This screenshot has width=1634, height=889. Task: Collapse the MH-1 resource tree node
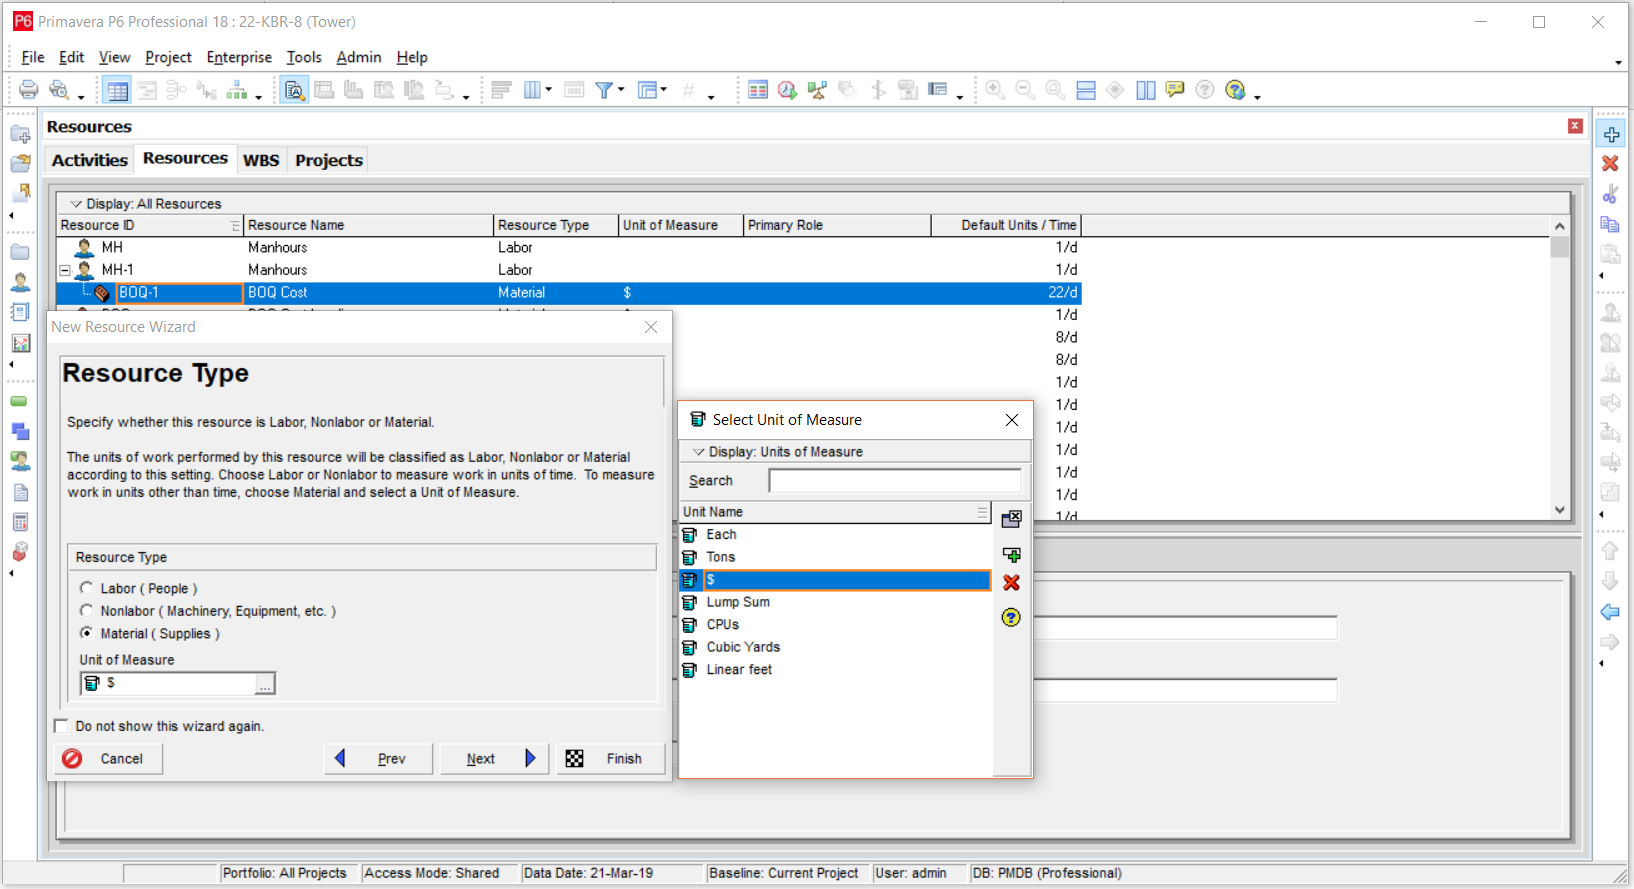(65, 270)
